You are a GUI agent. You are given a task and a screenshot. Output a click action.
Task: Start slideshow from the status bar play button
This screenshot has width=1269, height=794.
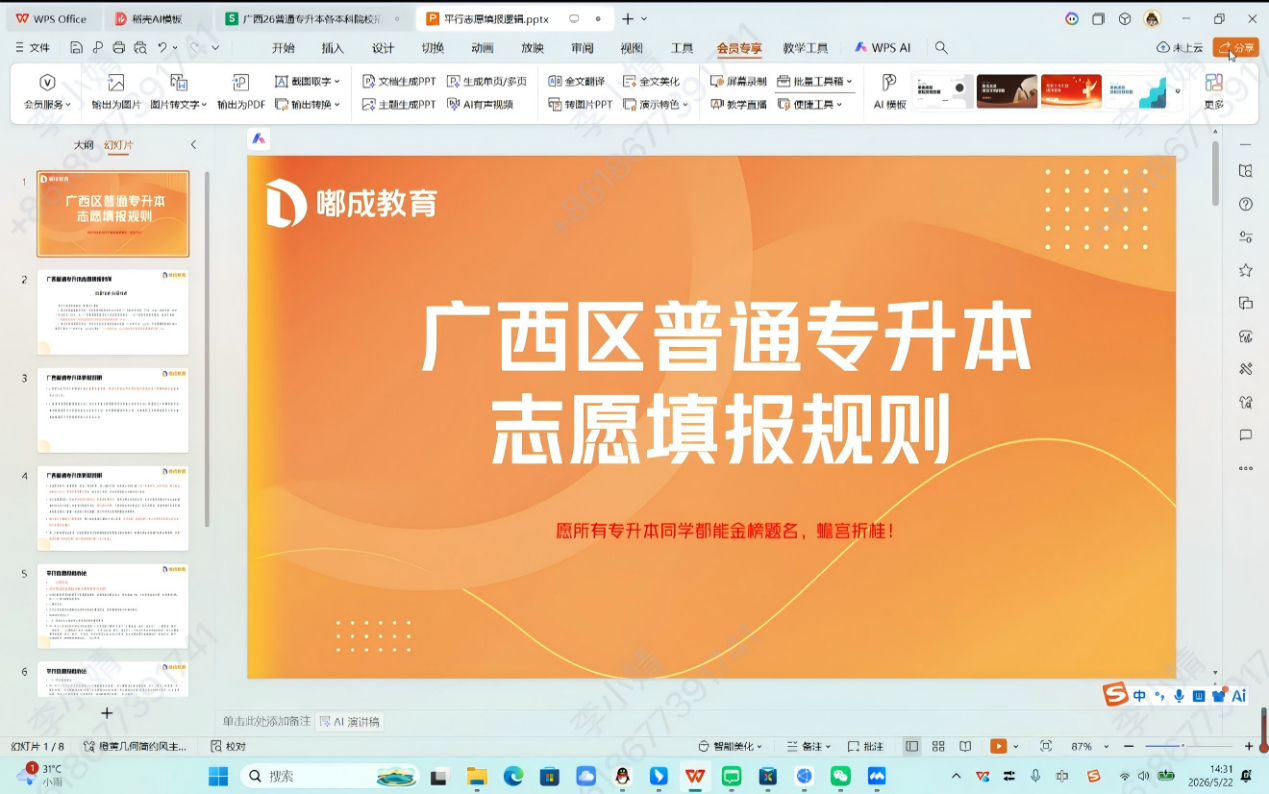tap(998, 746)
